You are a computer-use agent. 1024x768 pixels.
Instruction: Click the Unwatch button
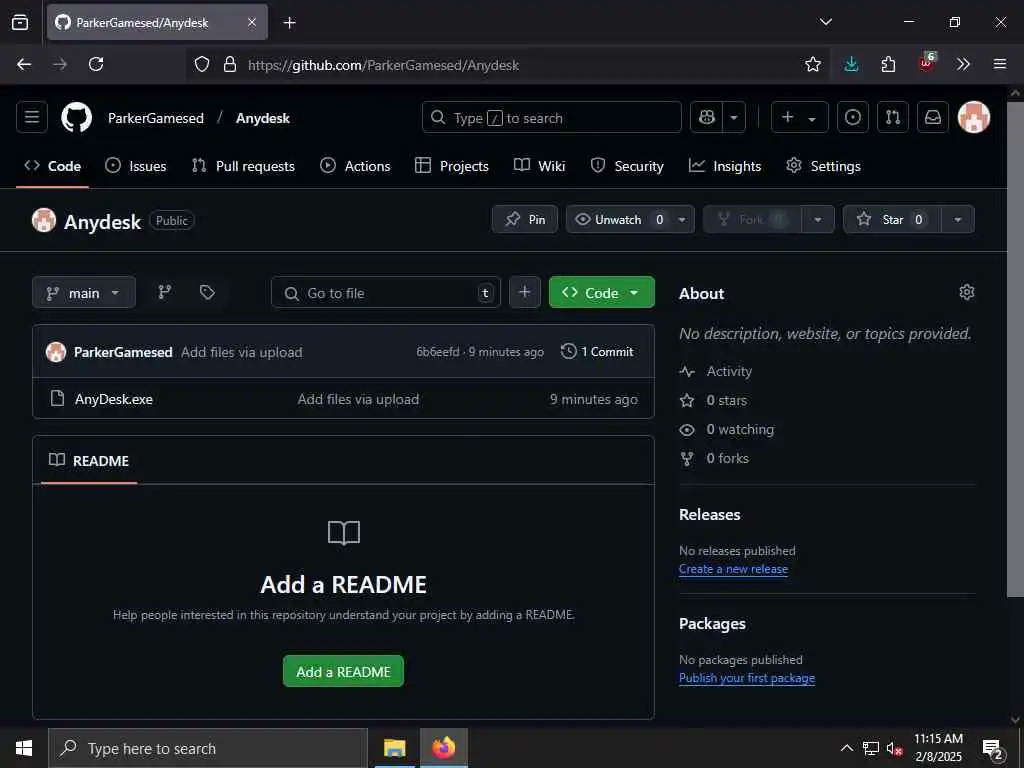[x=618, y=219]
